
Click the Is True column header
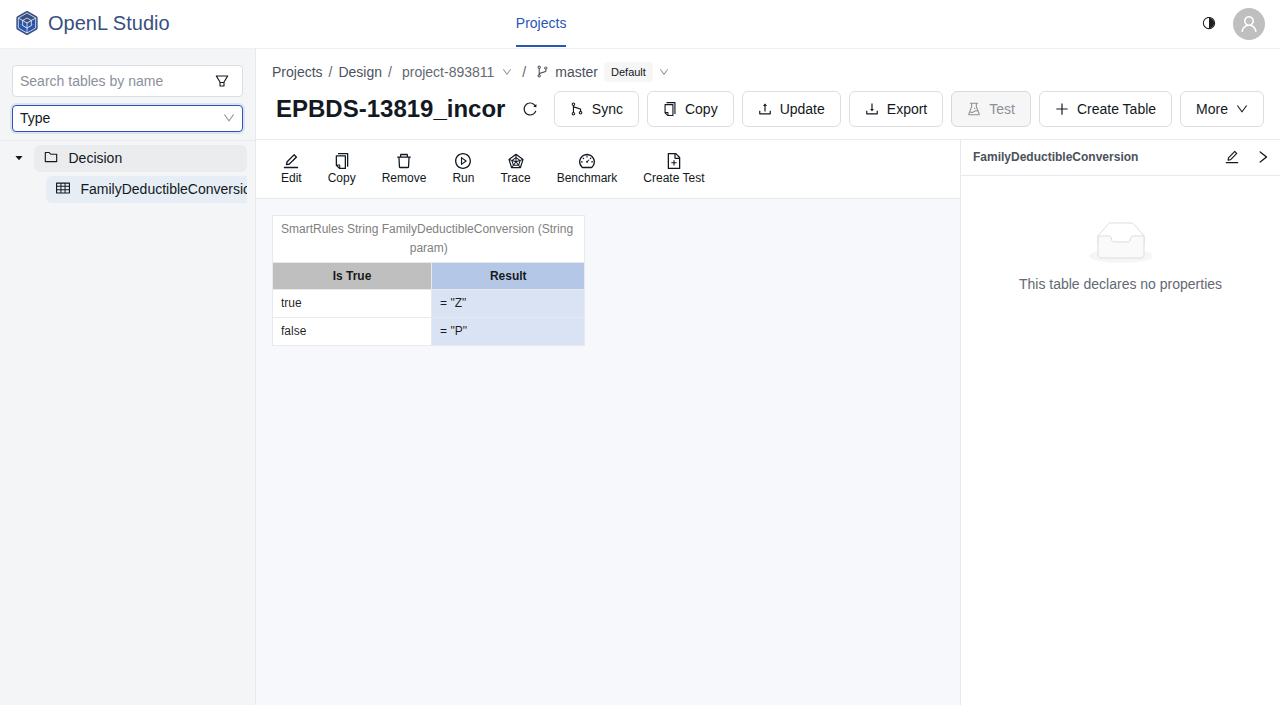click(352, 276)
